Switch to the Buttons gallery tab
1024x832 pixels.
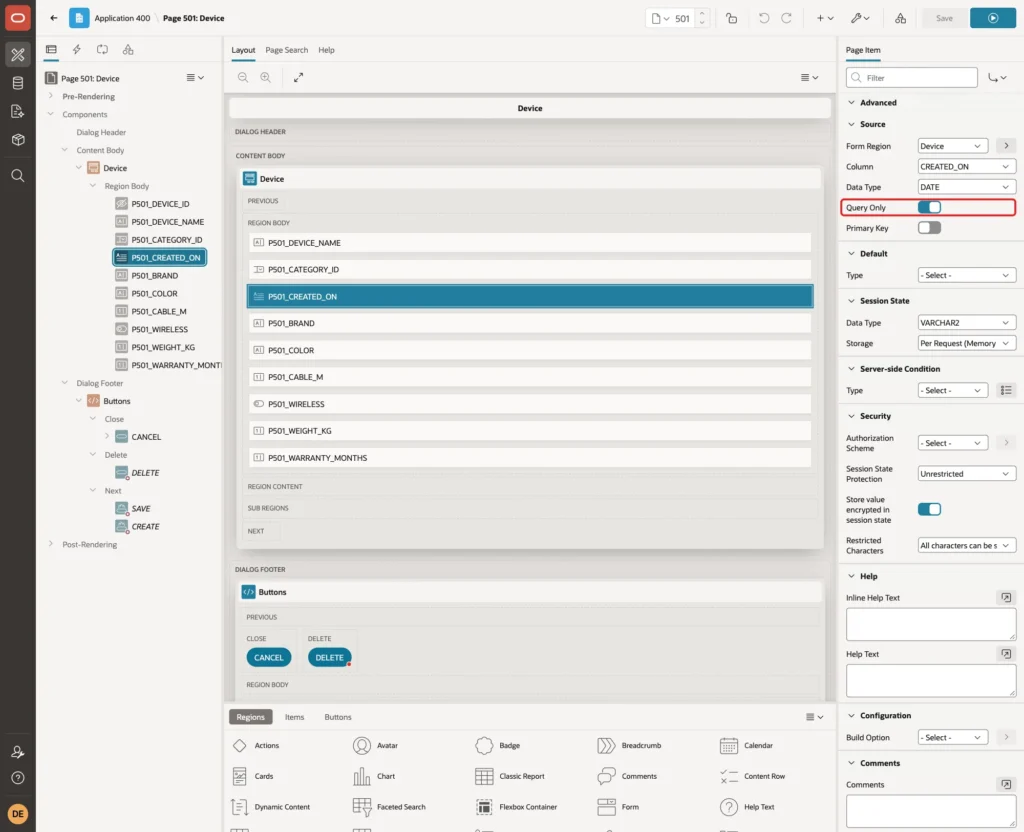338,717
